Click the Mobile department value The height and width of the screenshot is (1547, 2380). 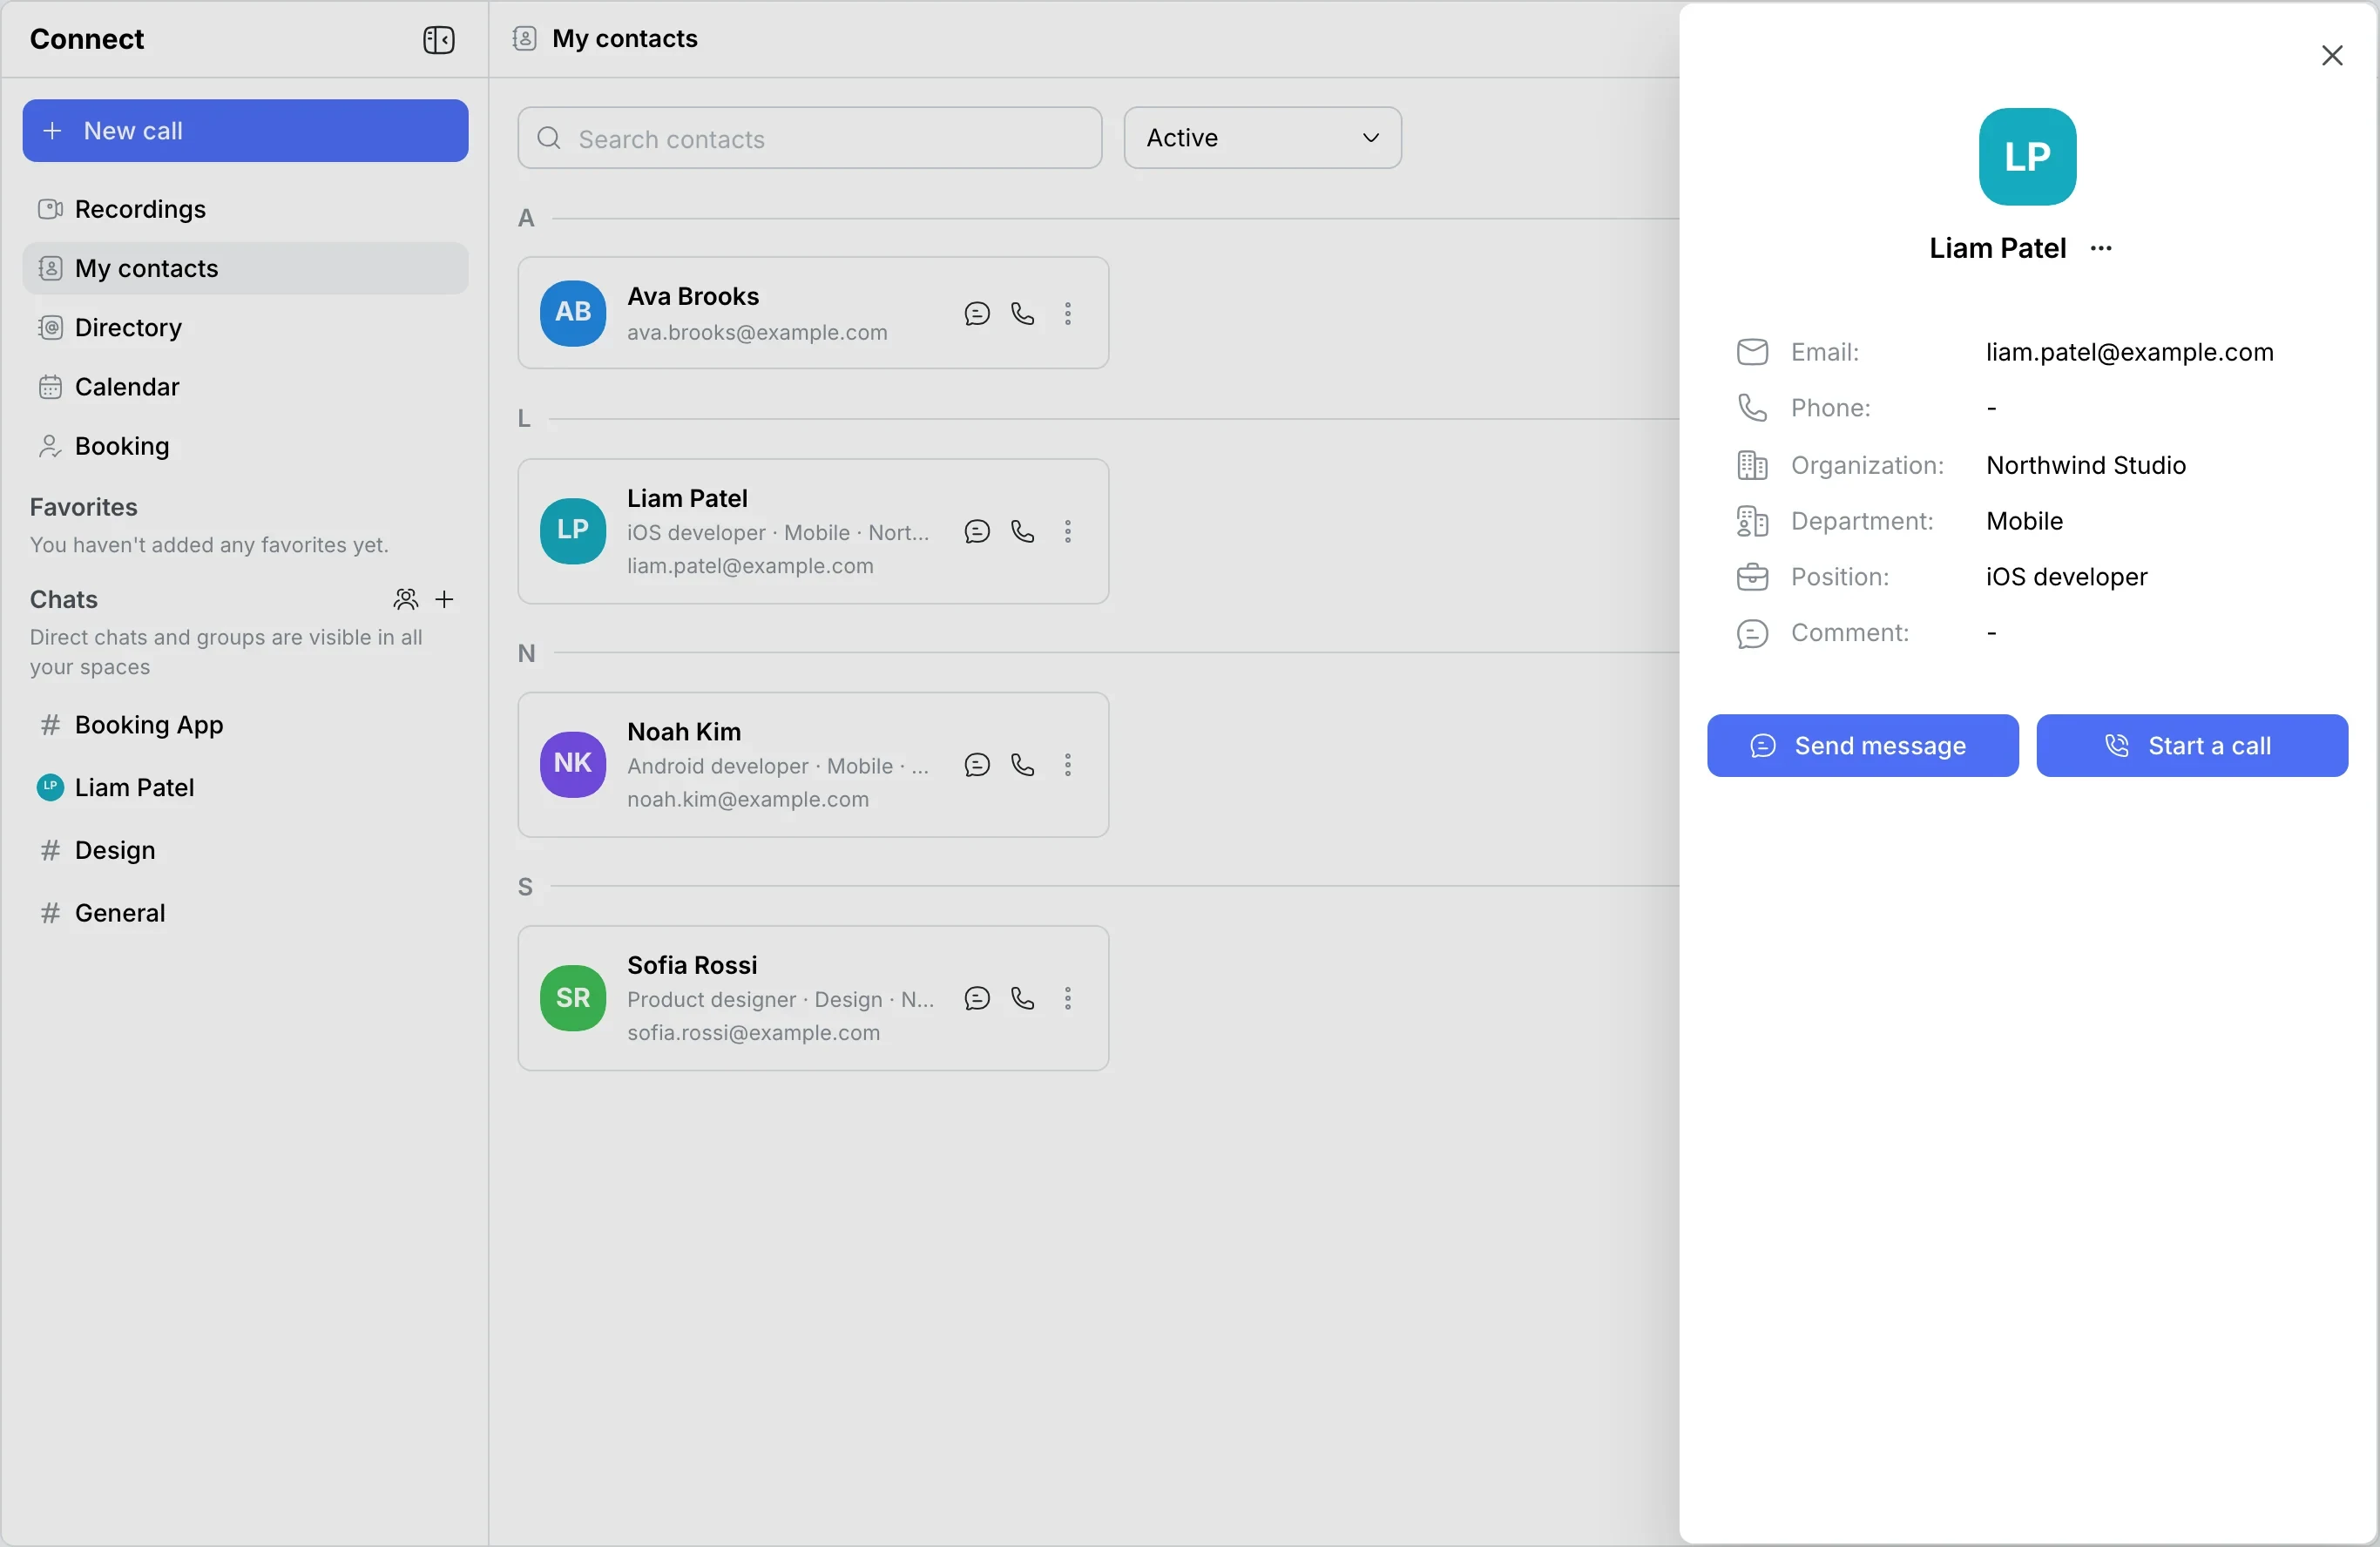click(2024, 521)
